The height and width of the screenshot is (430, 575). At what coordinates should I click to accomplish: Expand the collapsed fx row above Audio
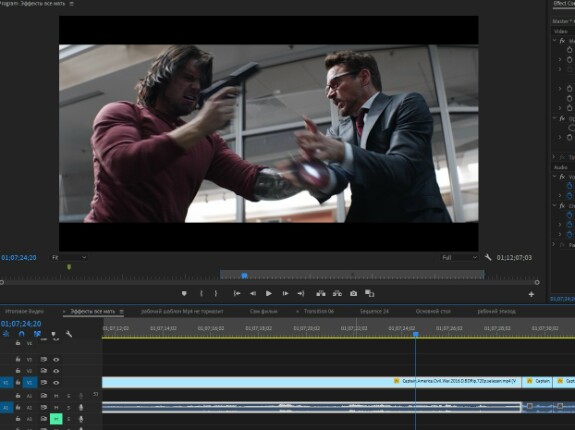coord(554,157)
